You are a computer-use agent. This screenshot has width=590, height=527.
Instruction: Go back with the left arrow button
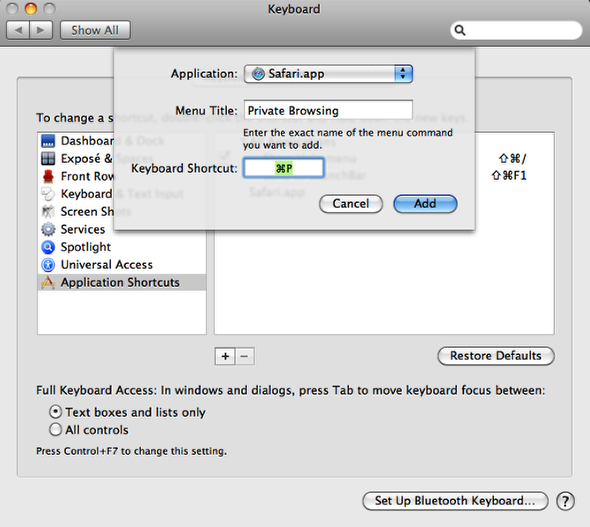(x=18, y=30)
